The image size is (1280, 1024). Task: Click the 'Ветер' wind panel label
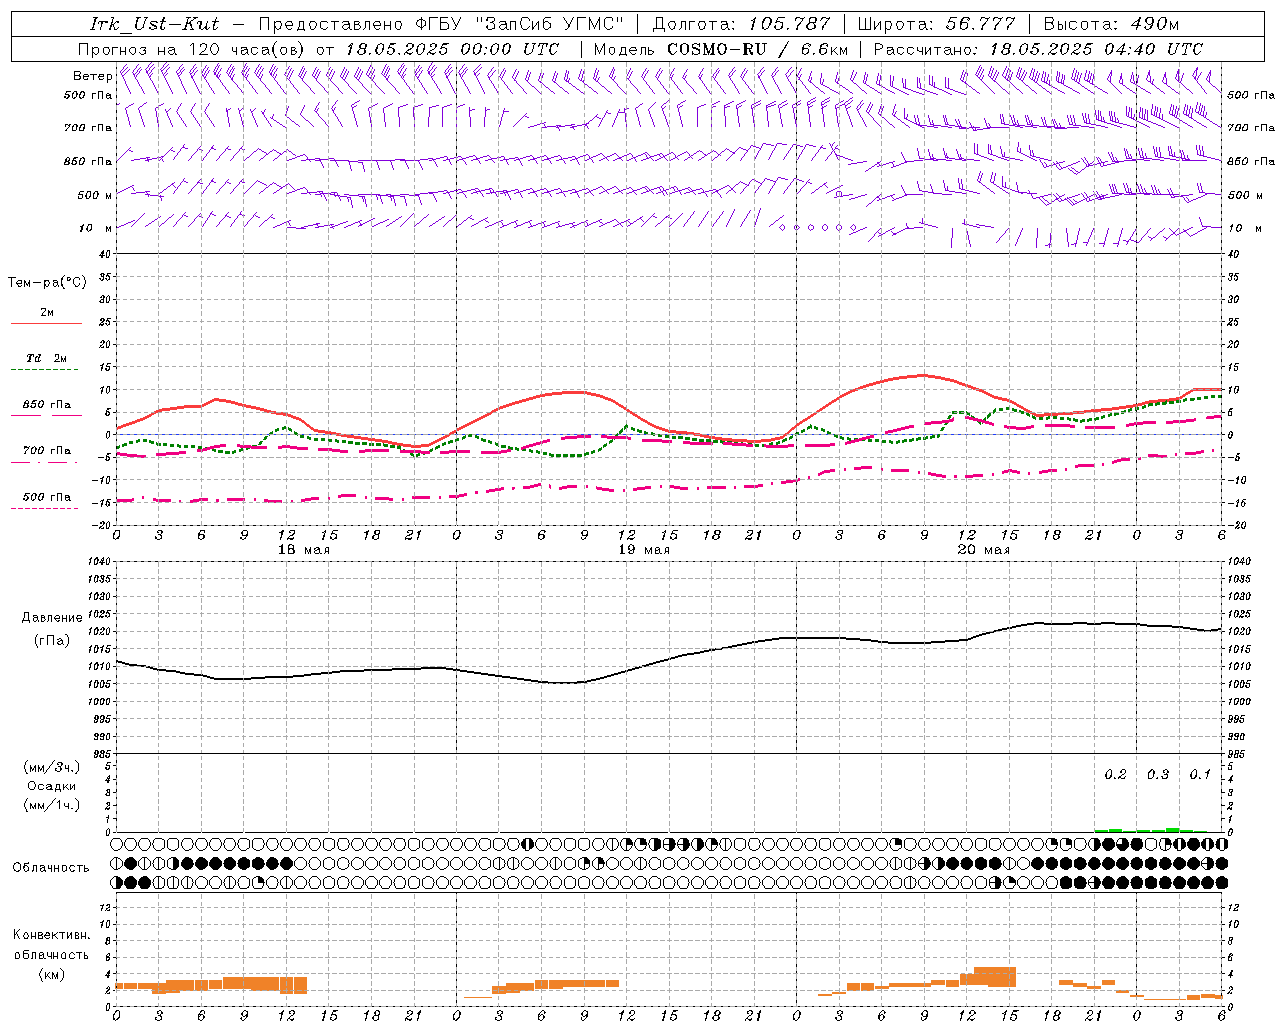pos(92,76)
